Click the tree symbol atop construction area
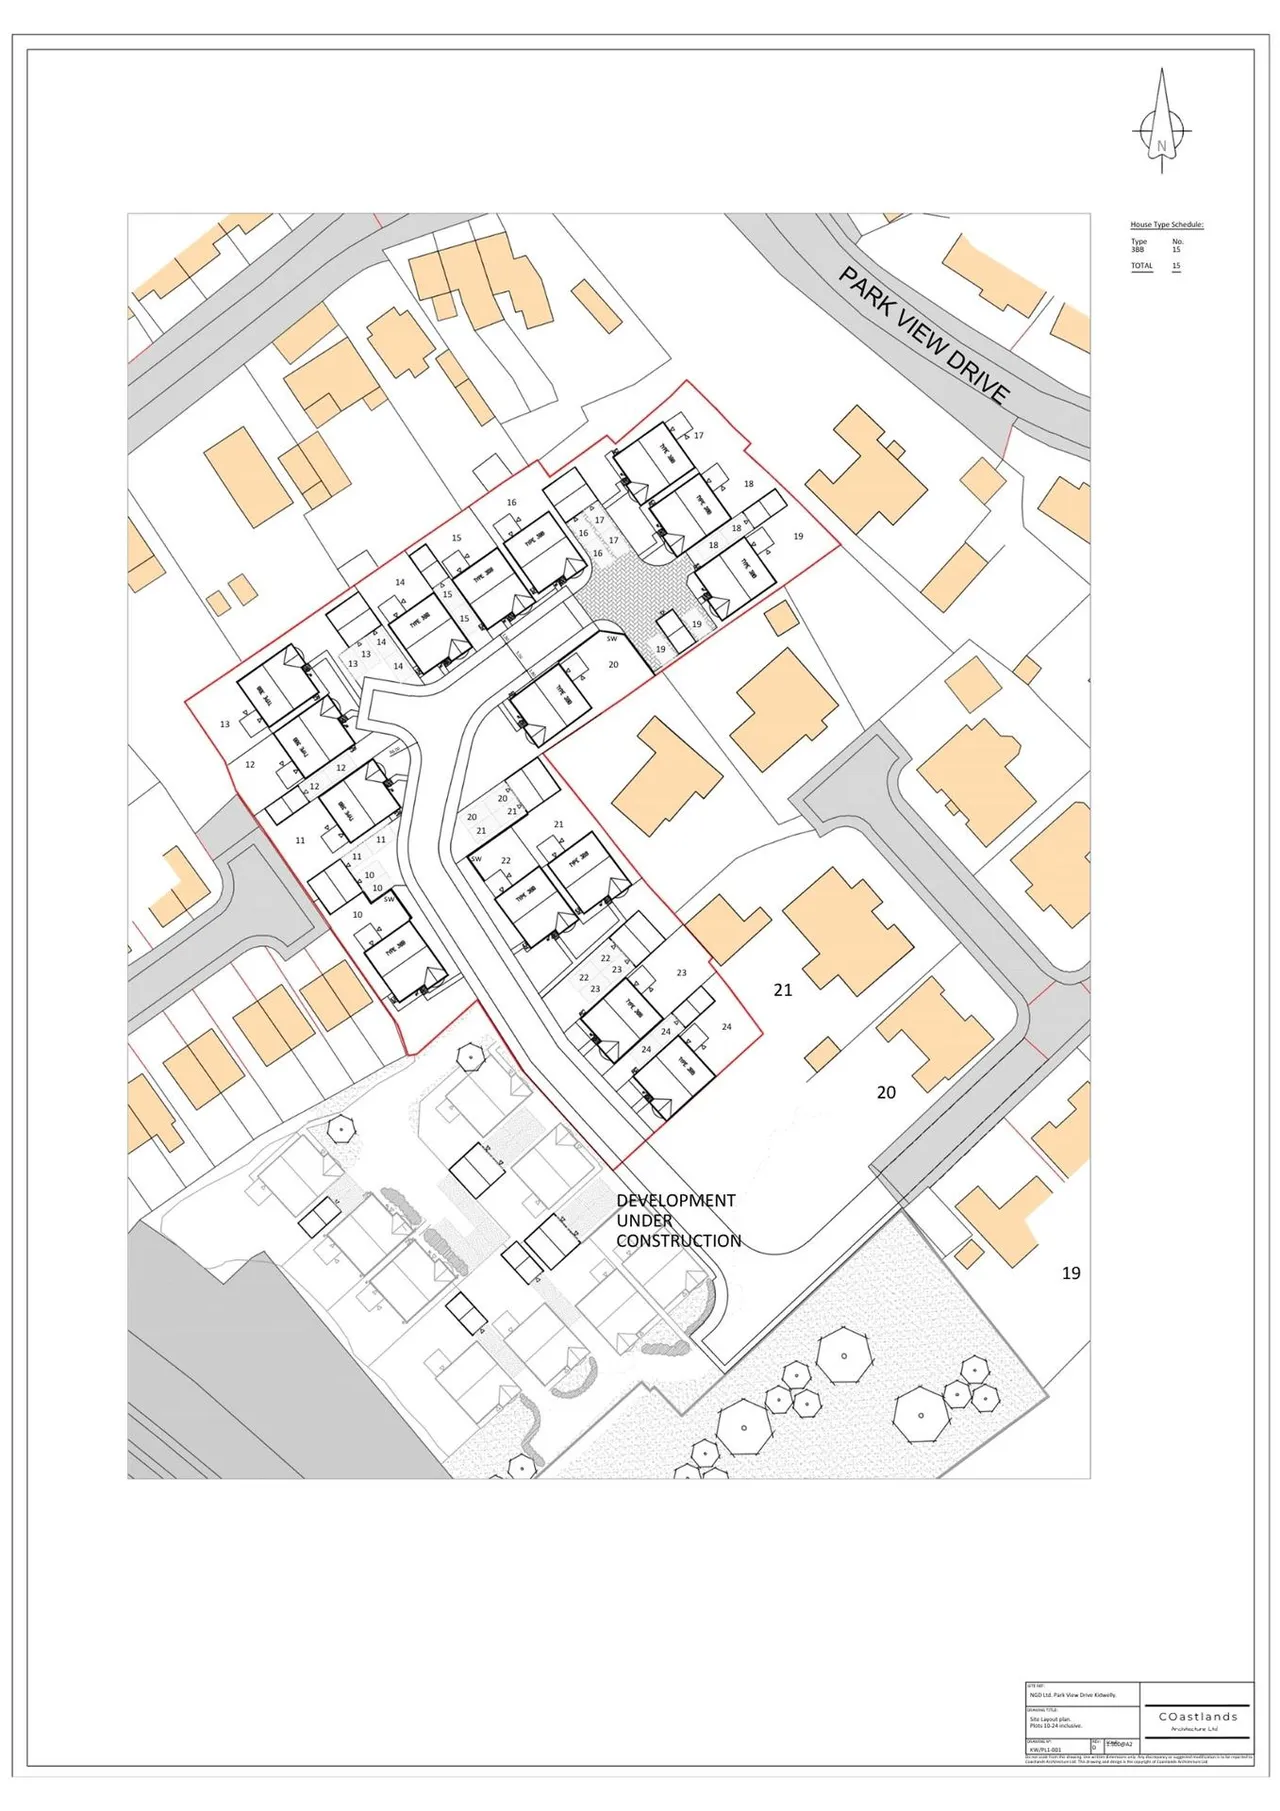Viewport: 1280px width, 1811px height. click(x=469, y=1056)
